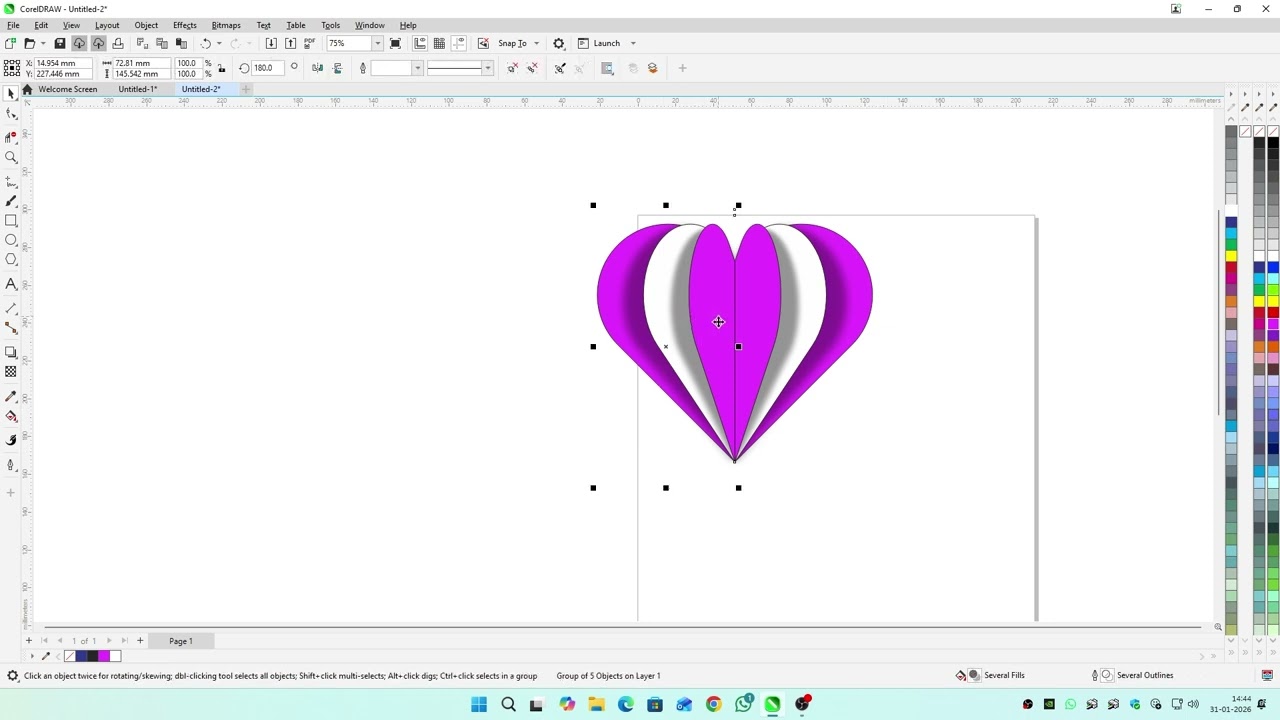Toggle Show Rulers button
1280x720 pixels.
[x=420, y=43]
